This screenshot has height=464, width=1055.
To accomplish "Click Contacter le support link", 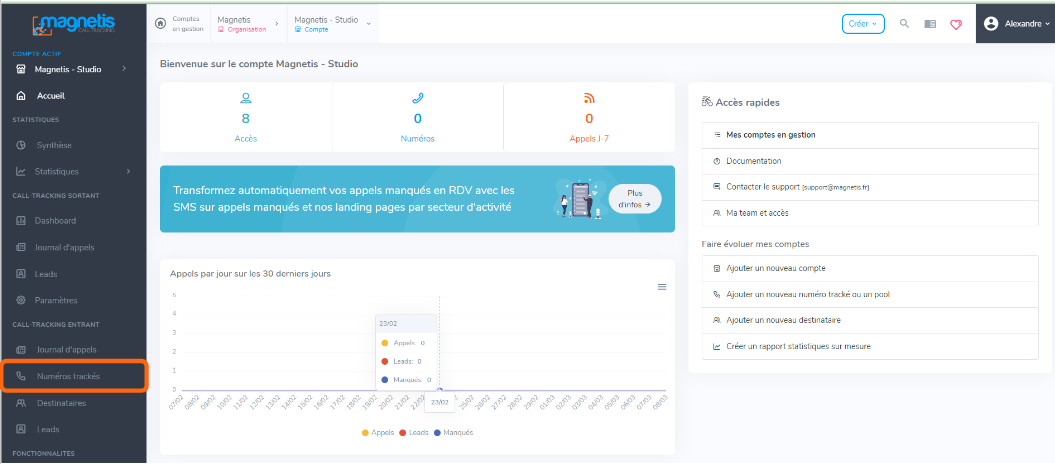I will 870,187.
